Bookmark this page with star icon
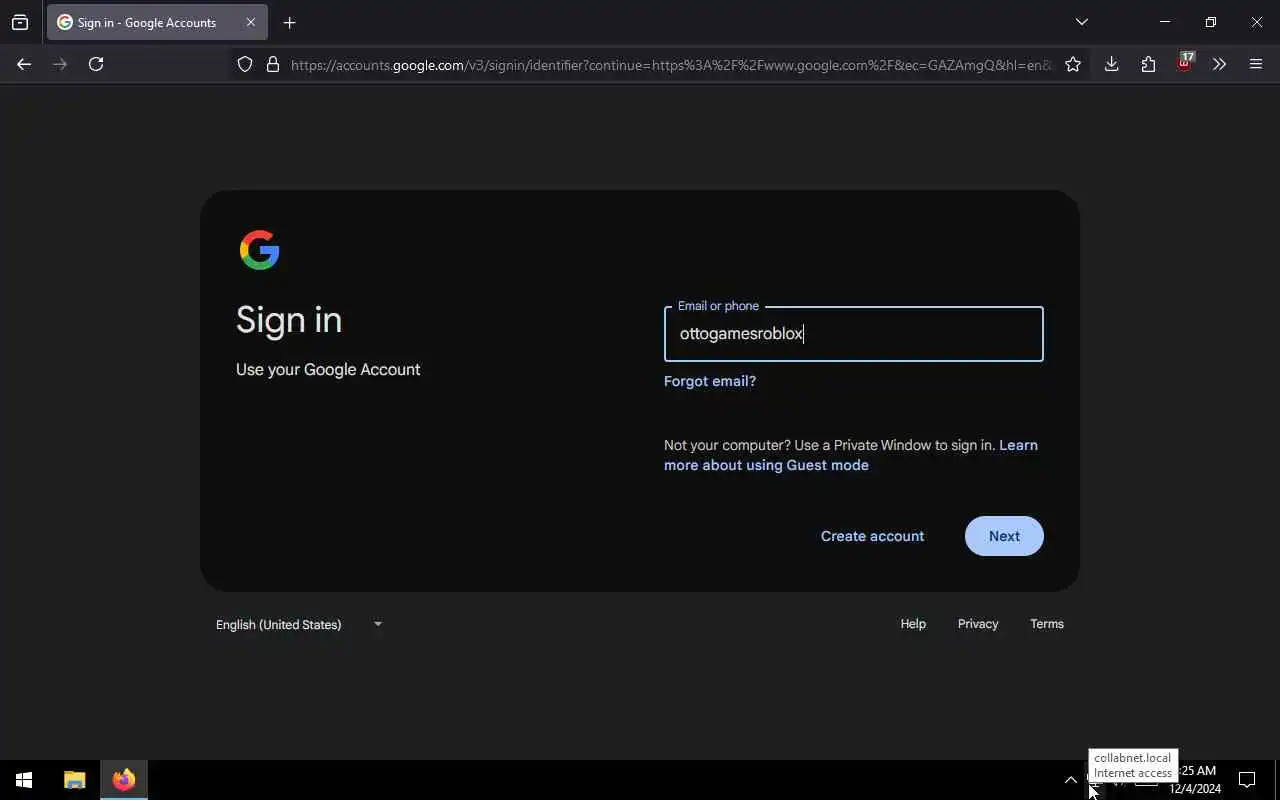The width and height of the screenshot is (1280, 800). click(x=1073, y=64)
